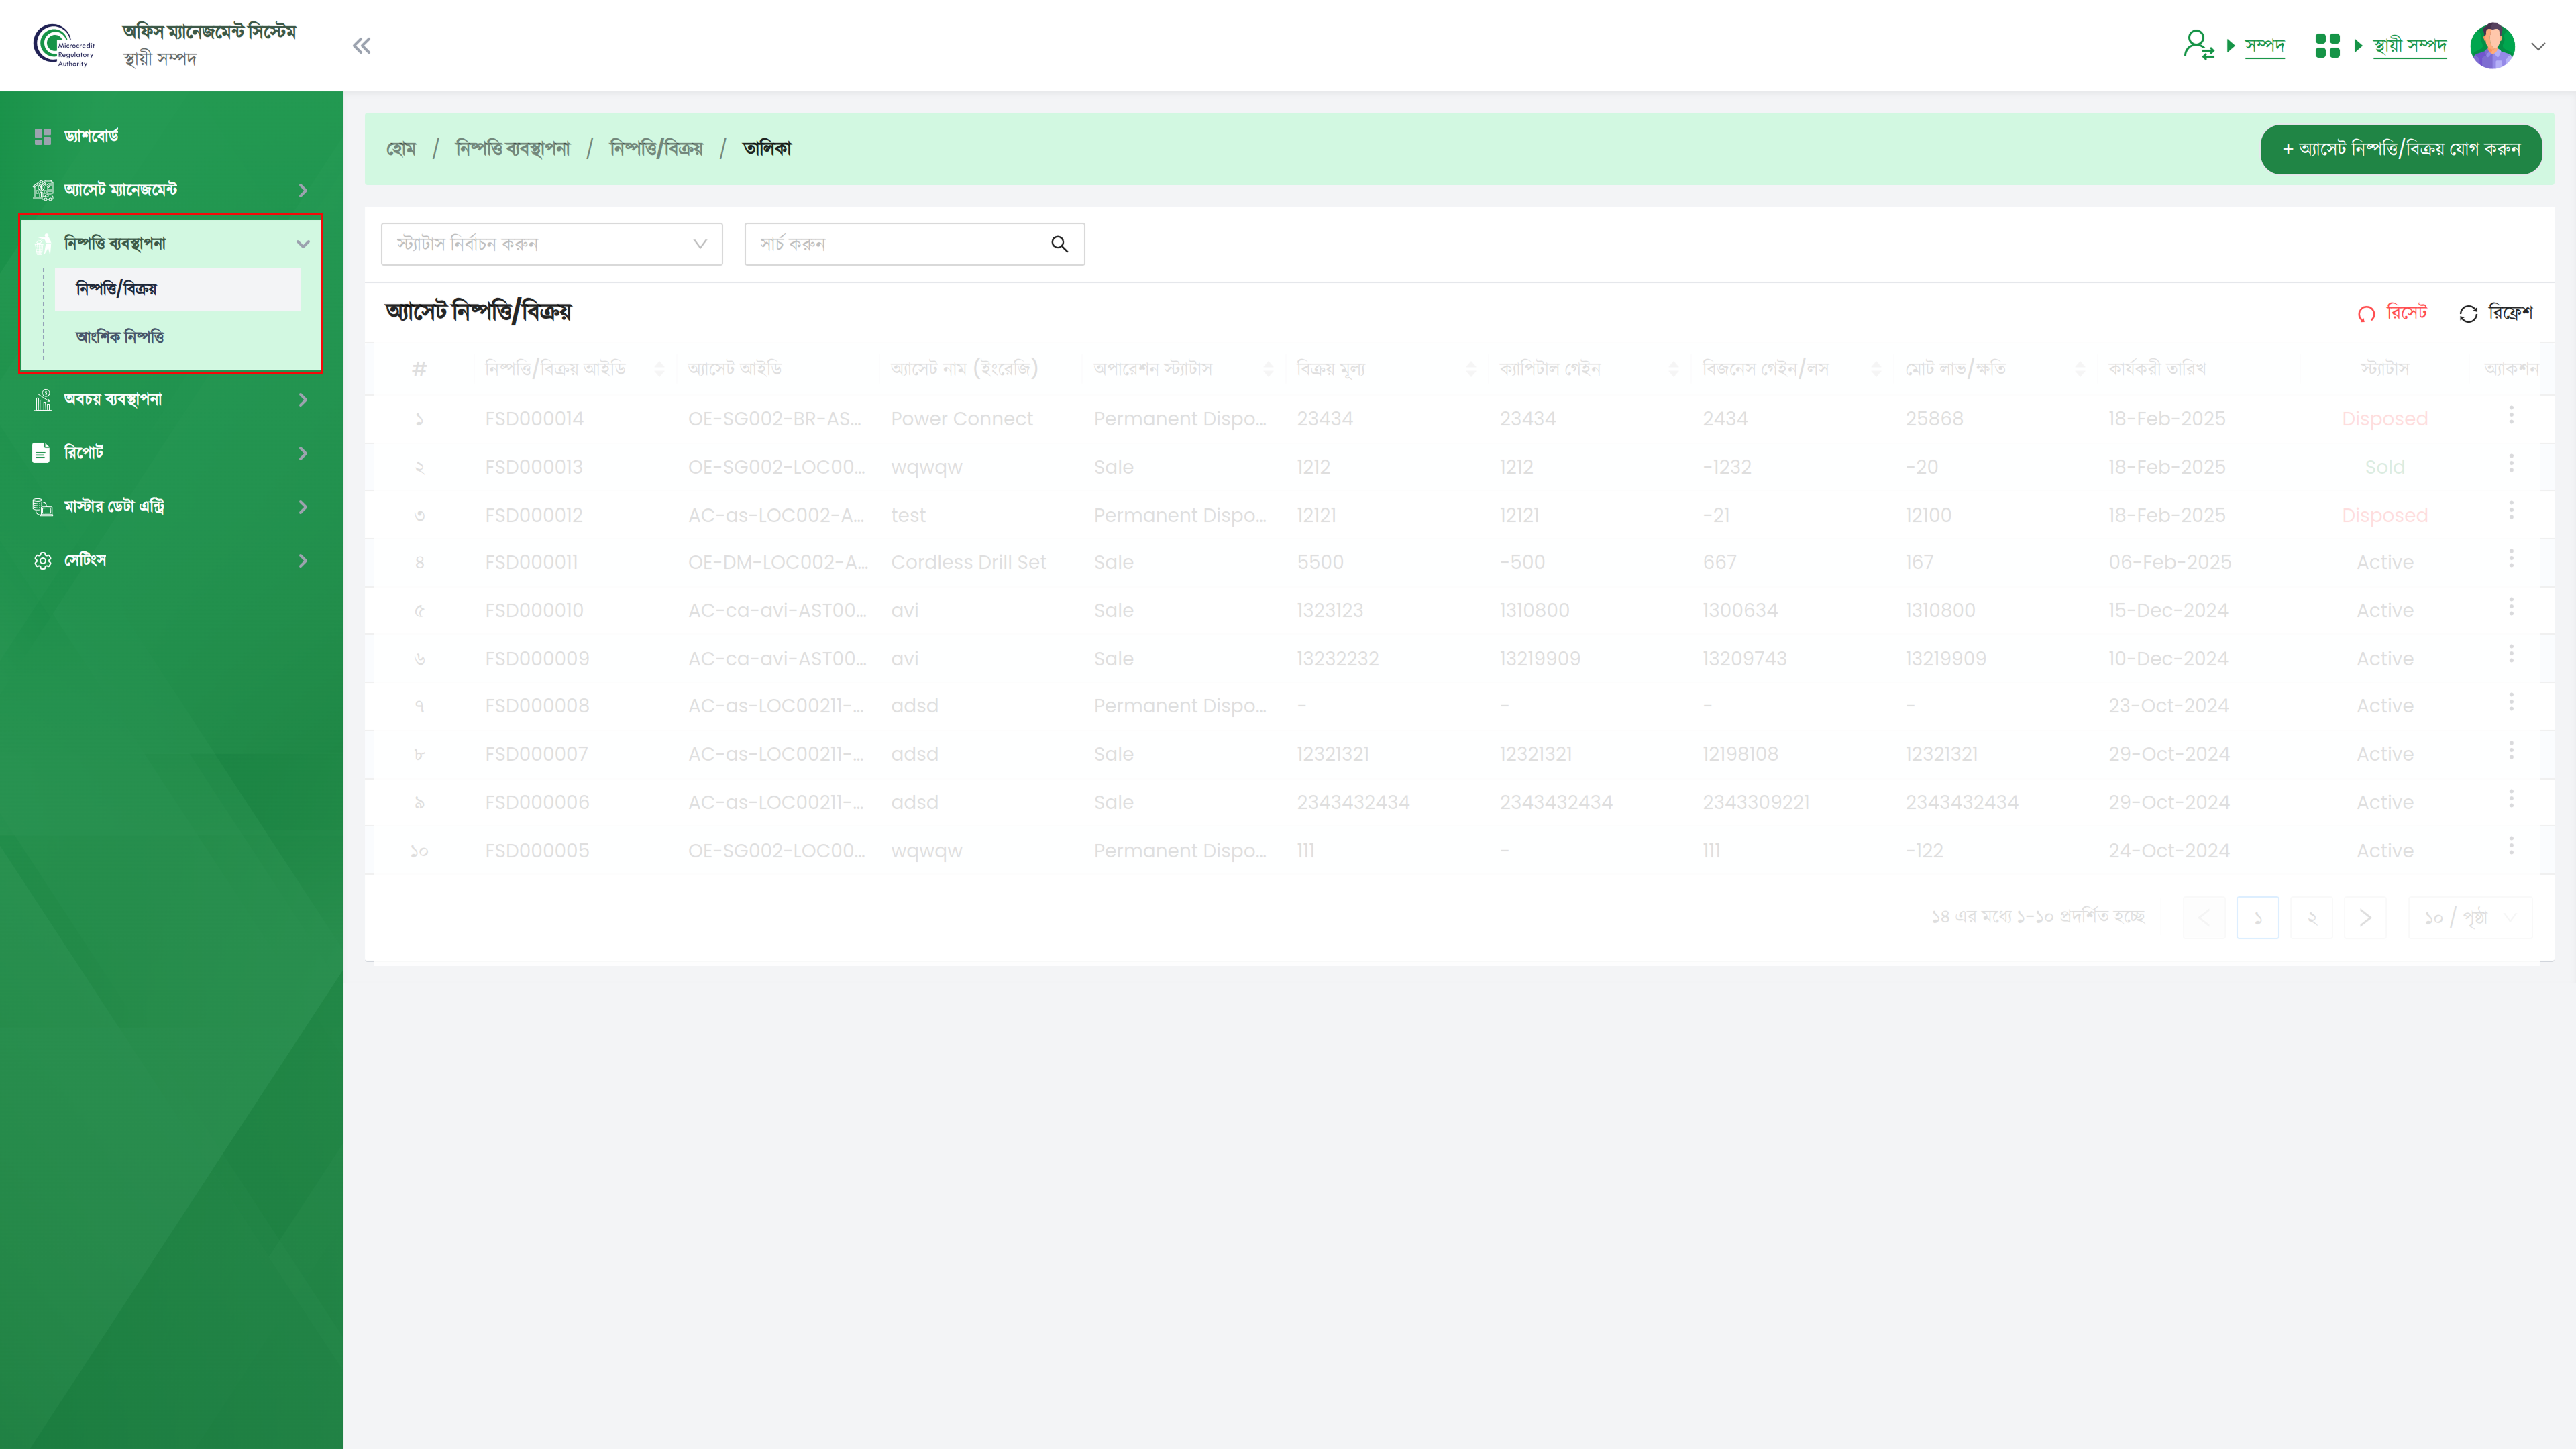
Task: Click the search magnifier icon
Action: pyautogui.click(x=1060, y=244)
